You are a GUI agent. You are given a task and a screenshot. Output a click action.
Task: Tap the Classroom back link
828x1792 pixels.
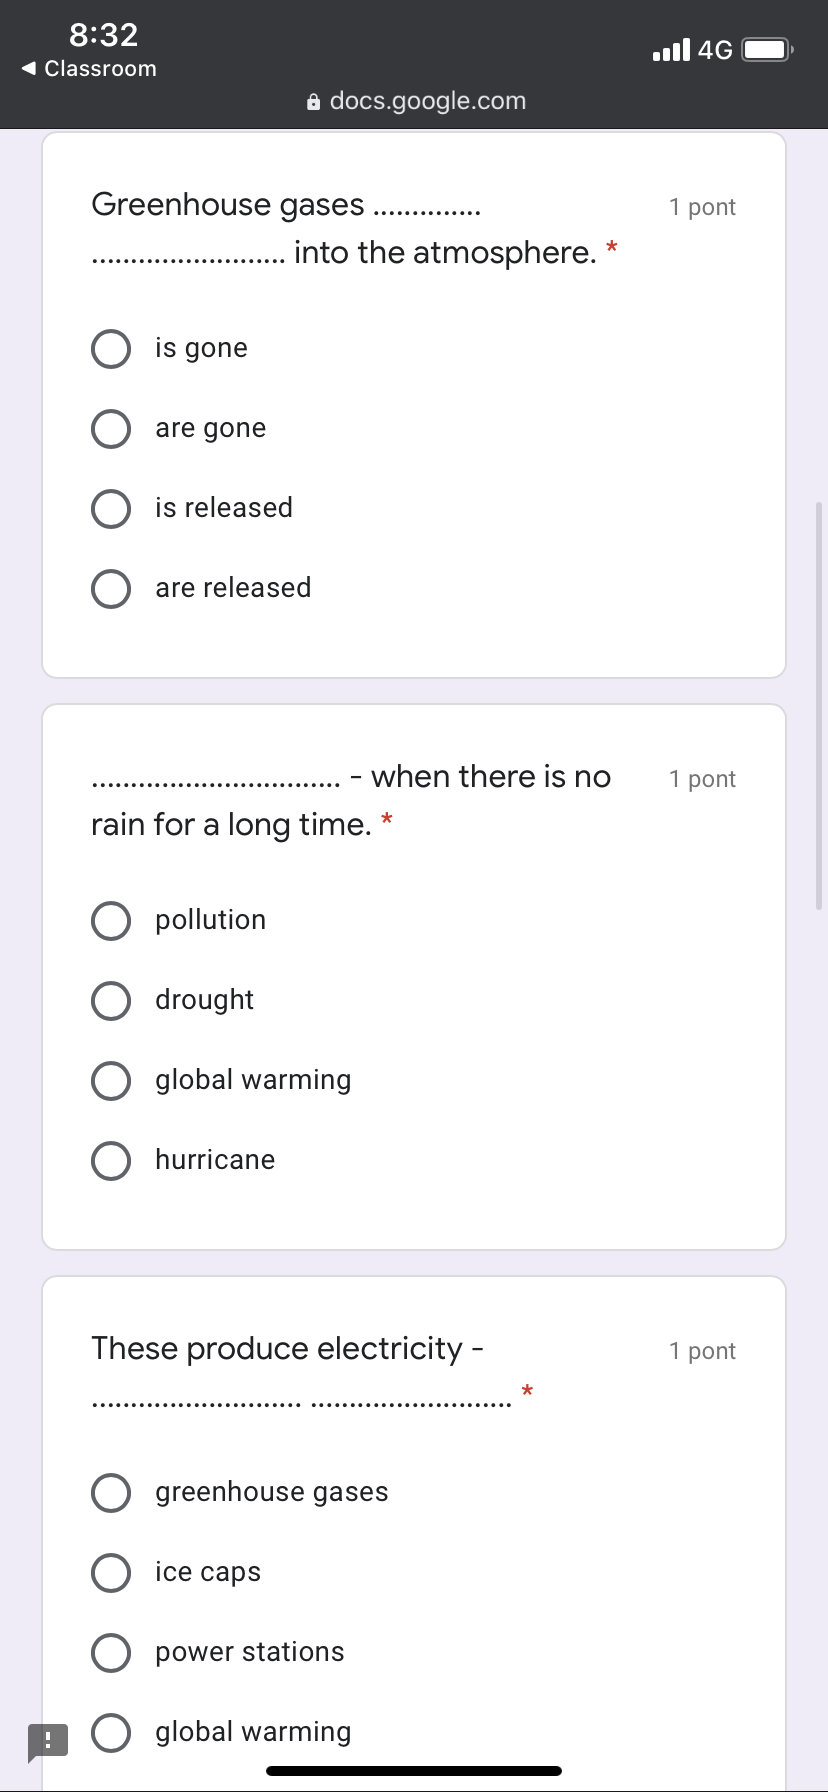100,69
